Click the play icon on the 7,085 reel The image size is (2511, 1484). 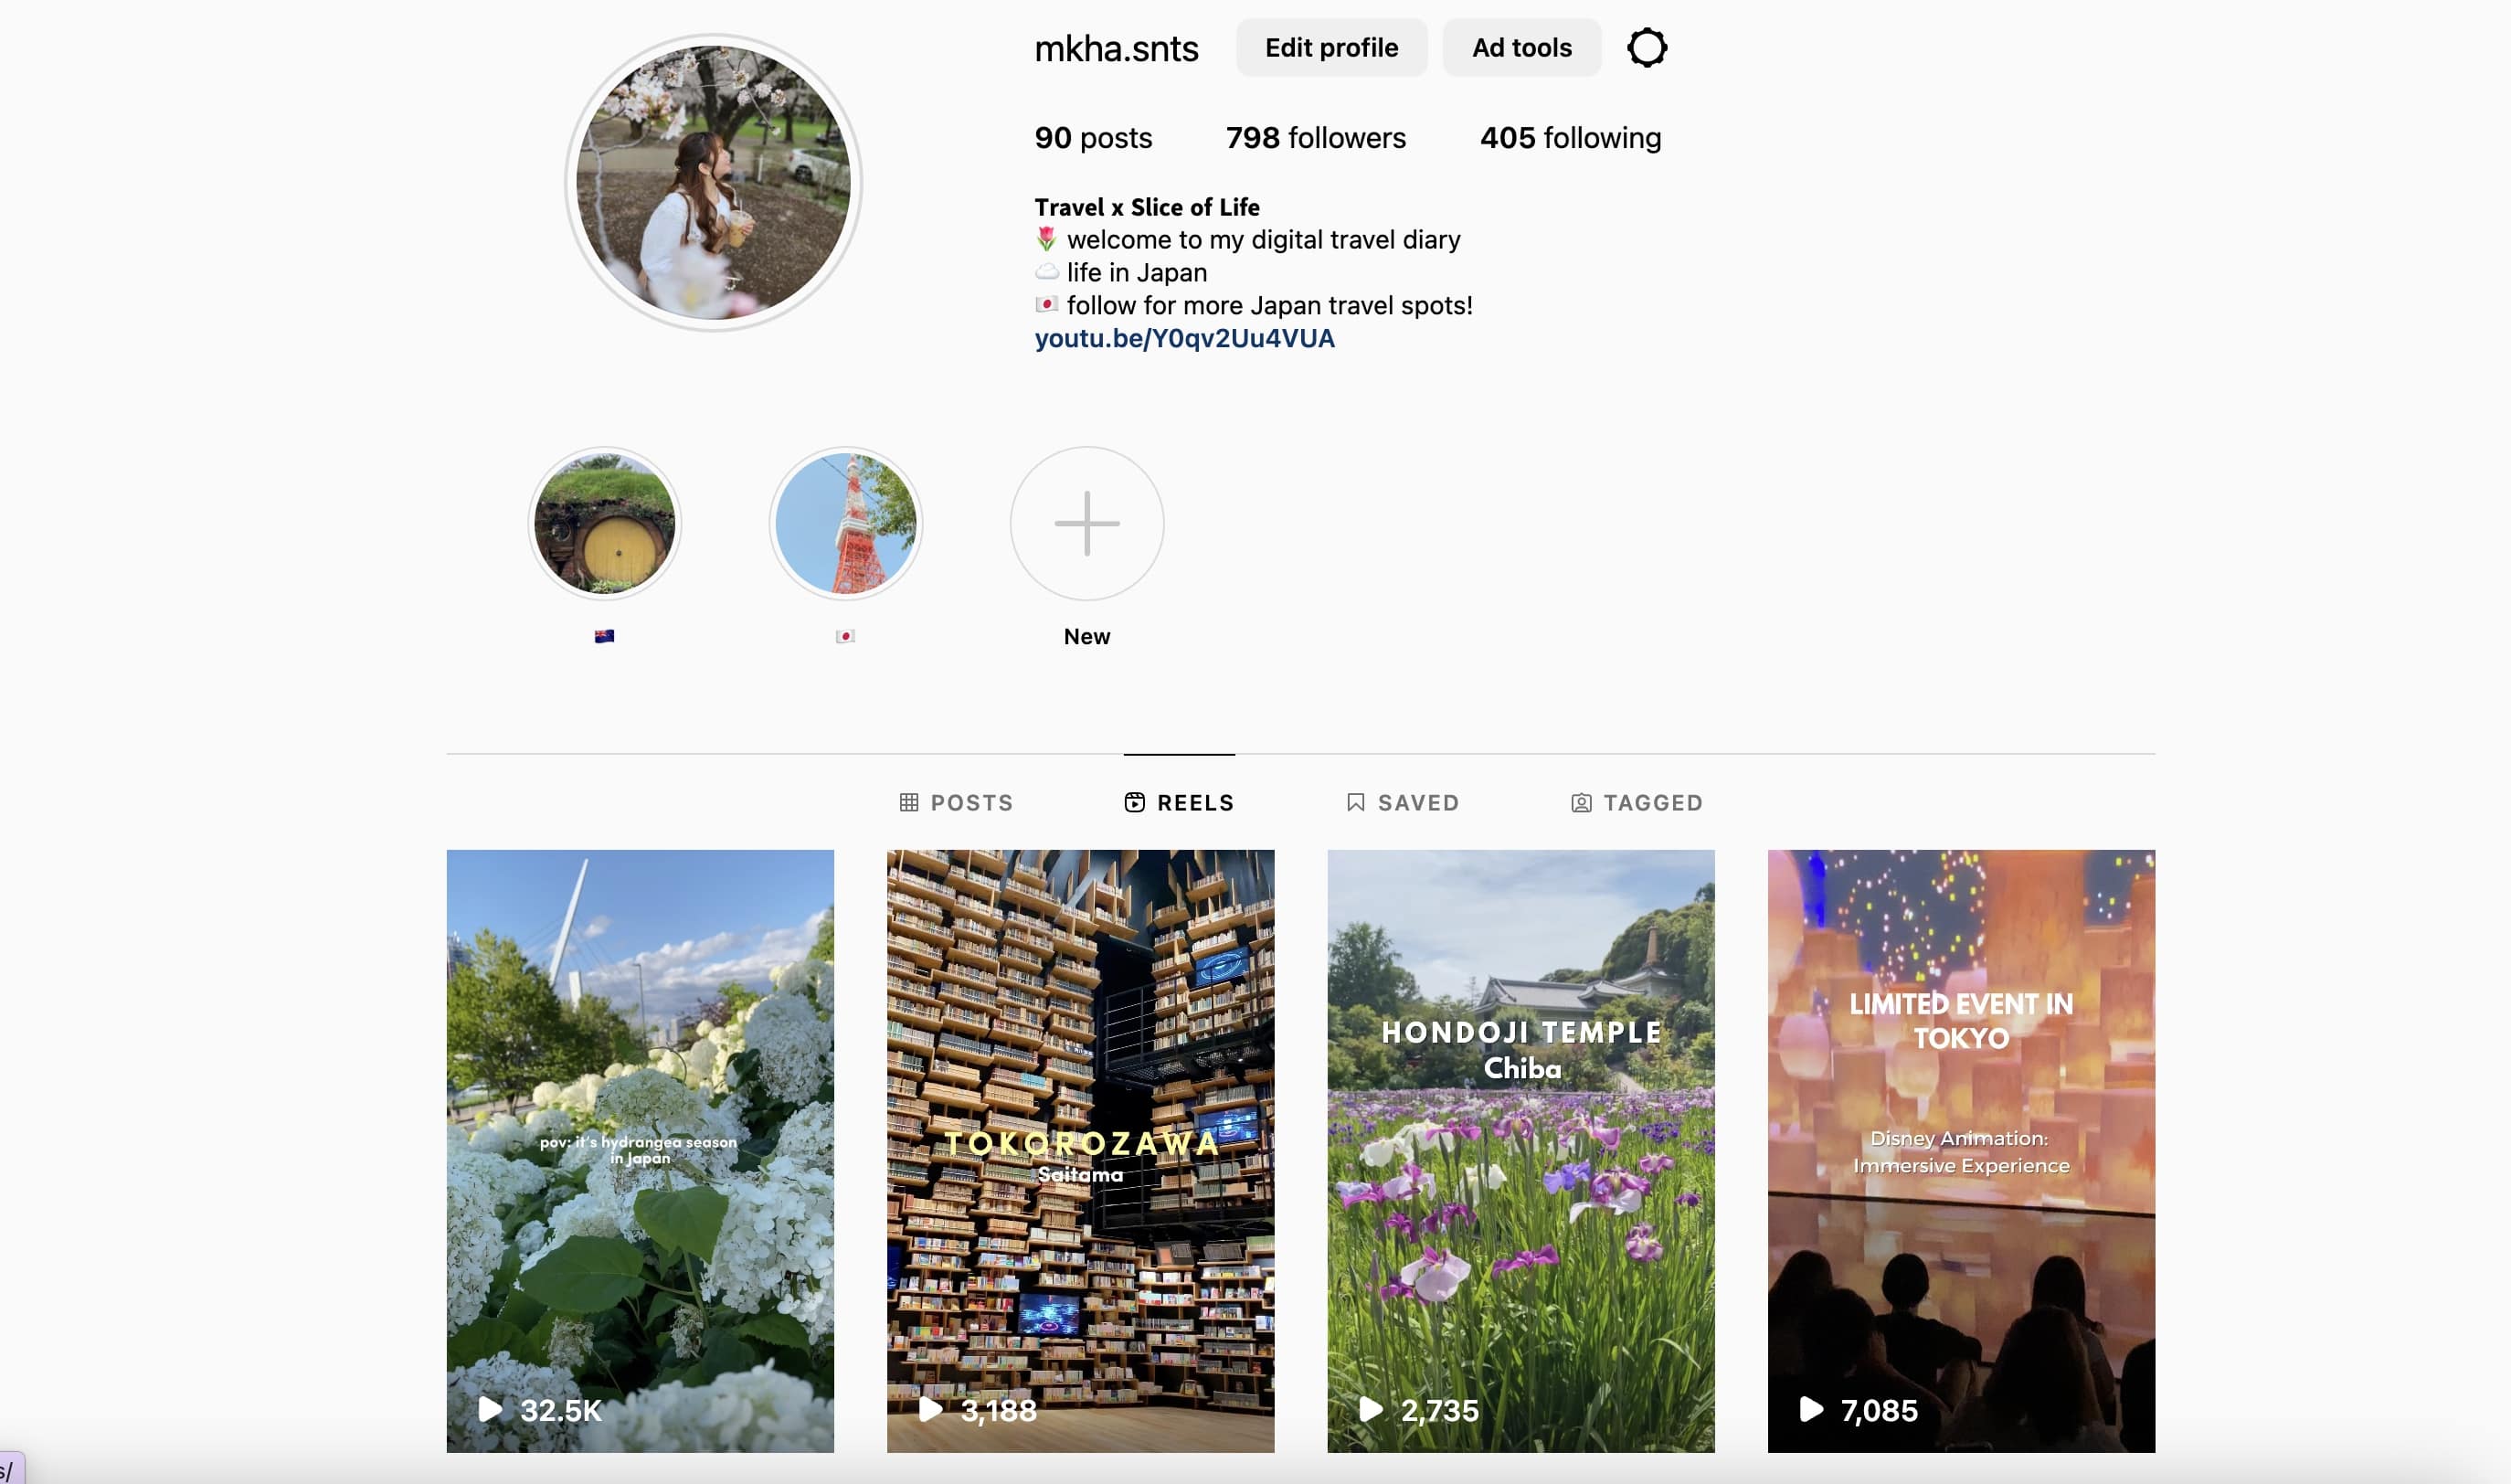pyautogui.click(x=1810, y=1409)
